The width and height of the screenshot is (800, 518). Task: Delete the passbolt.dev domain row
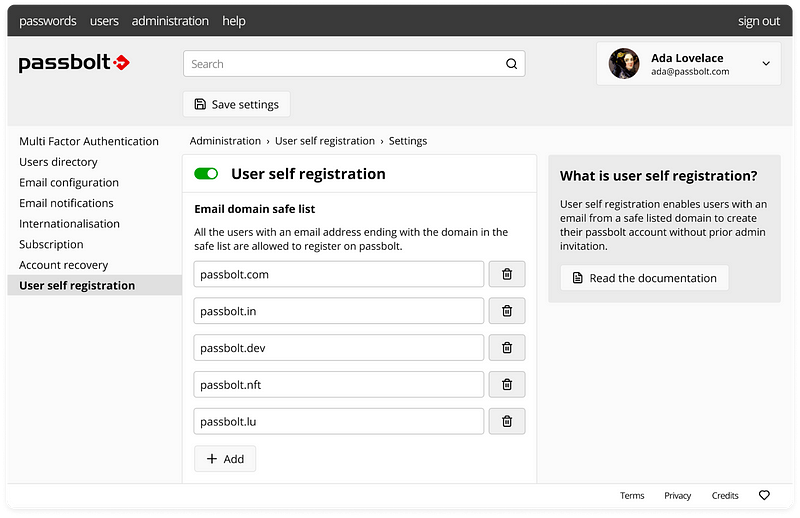(507, 348)
